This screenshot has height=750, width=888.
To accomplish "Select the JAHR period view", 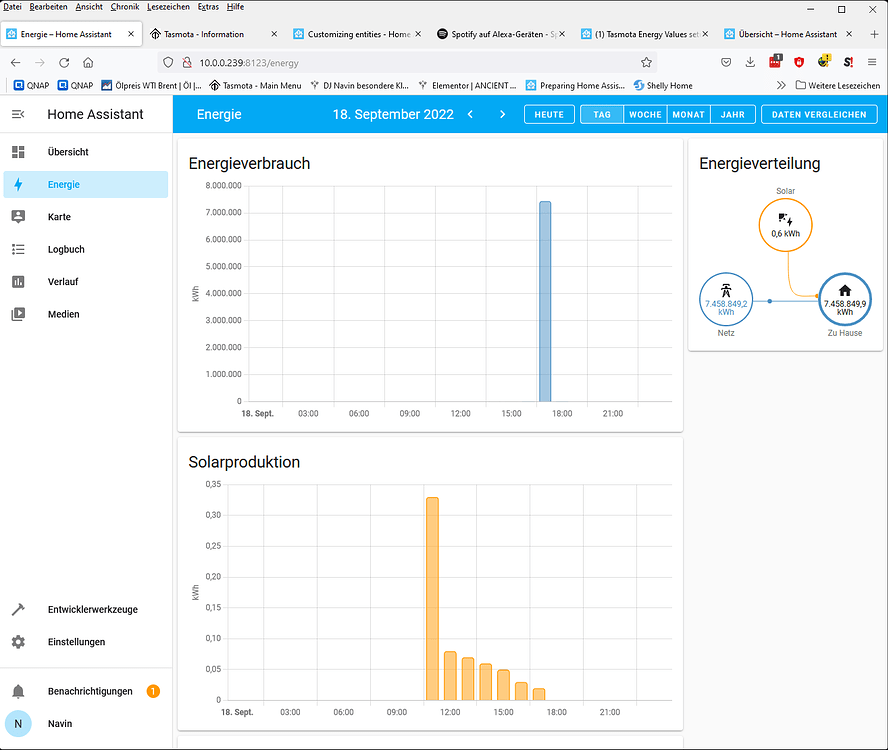I will pos(733,114).
